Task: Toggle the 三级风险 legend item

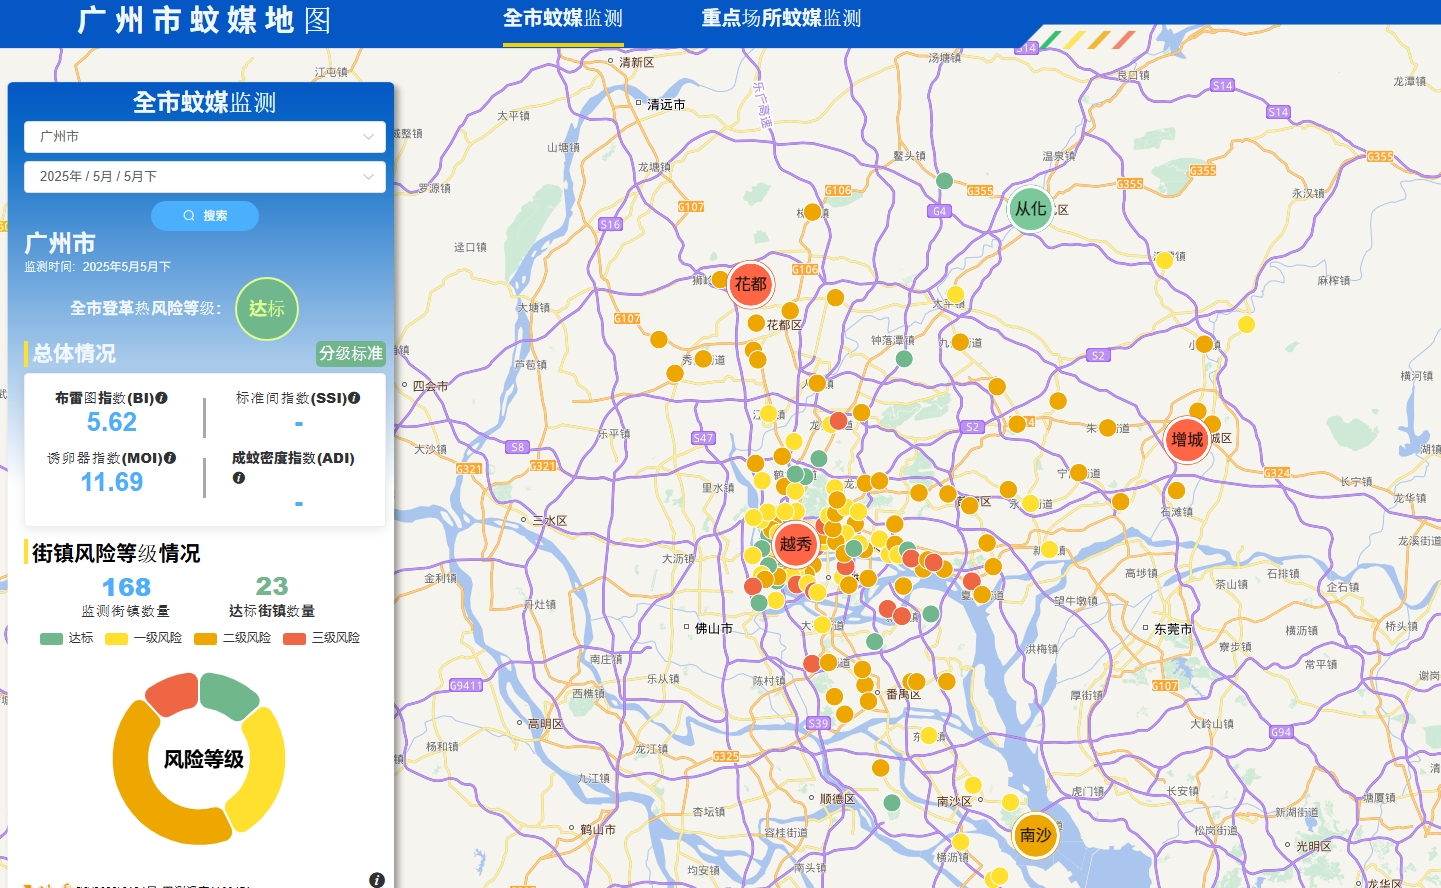Action: coord(322,638)
